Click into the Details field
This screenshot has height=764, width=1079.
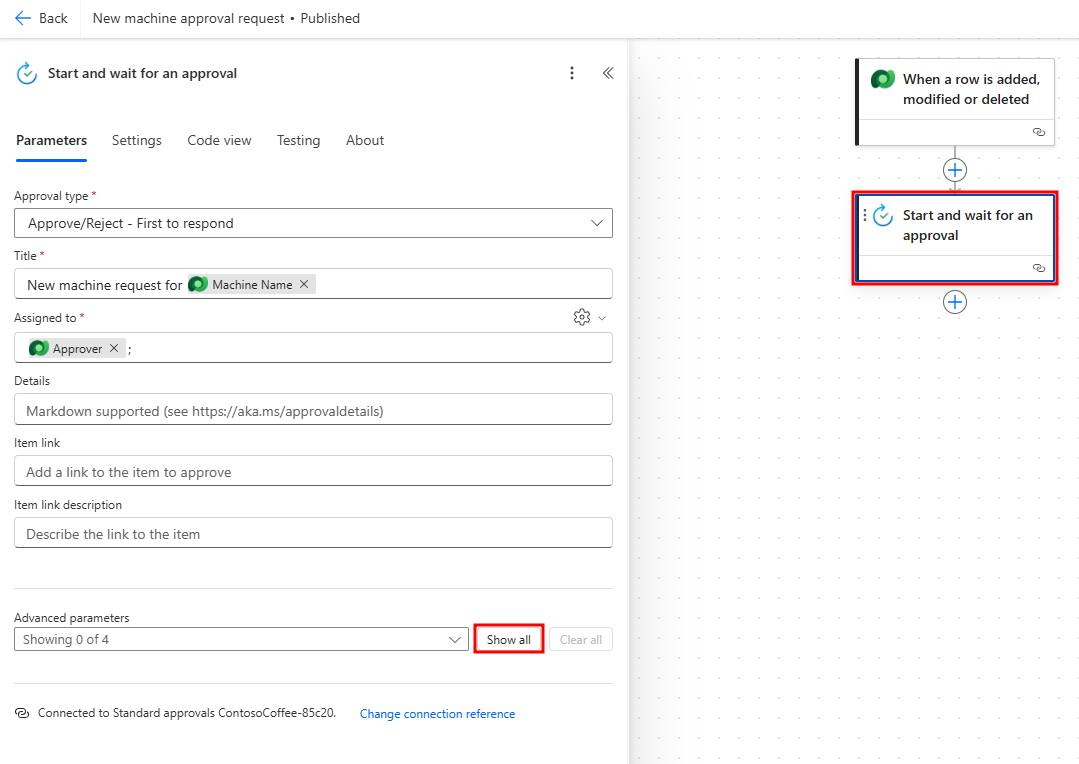313,410
